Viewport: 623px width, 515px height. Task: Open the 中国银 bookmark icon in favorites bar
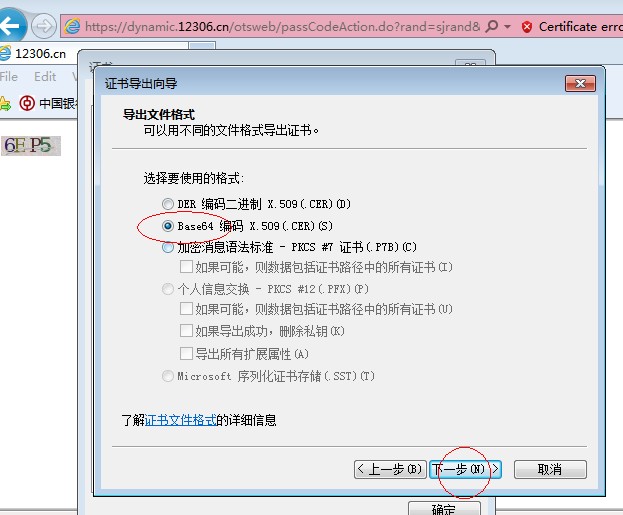[28, 102]
